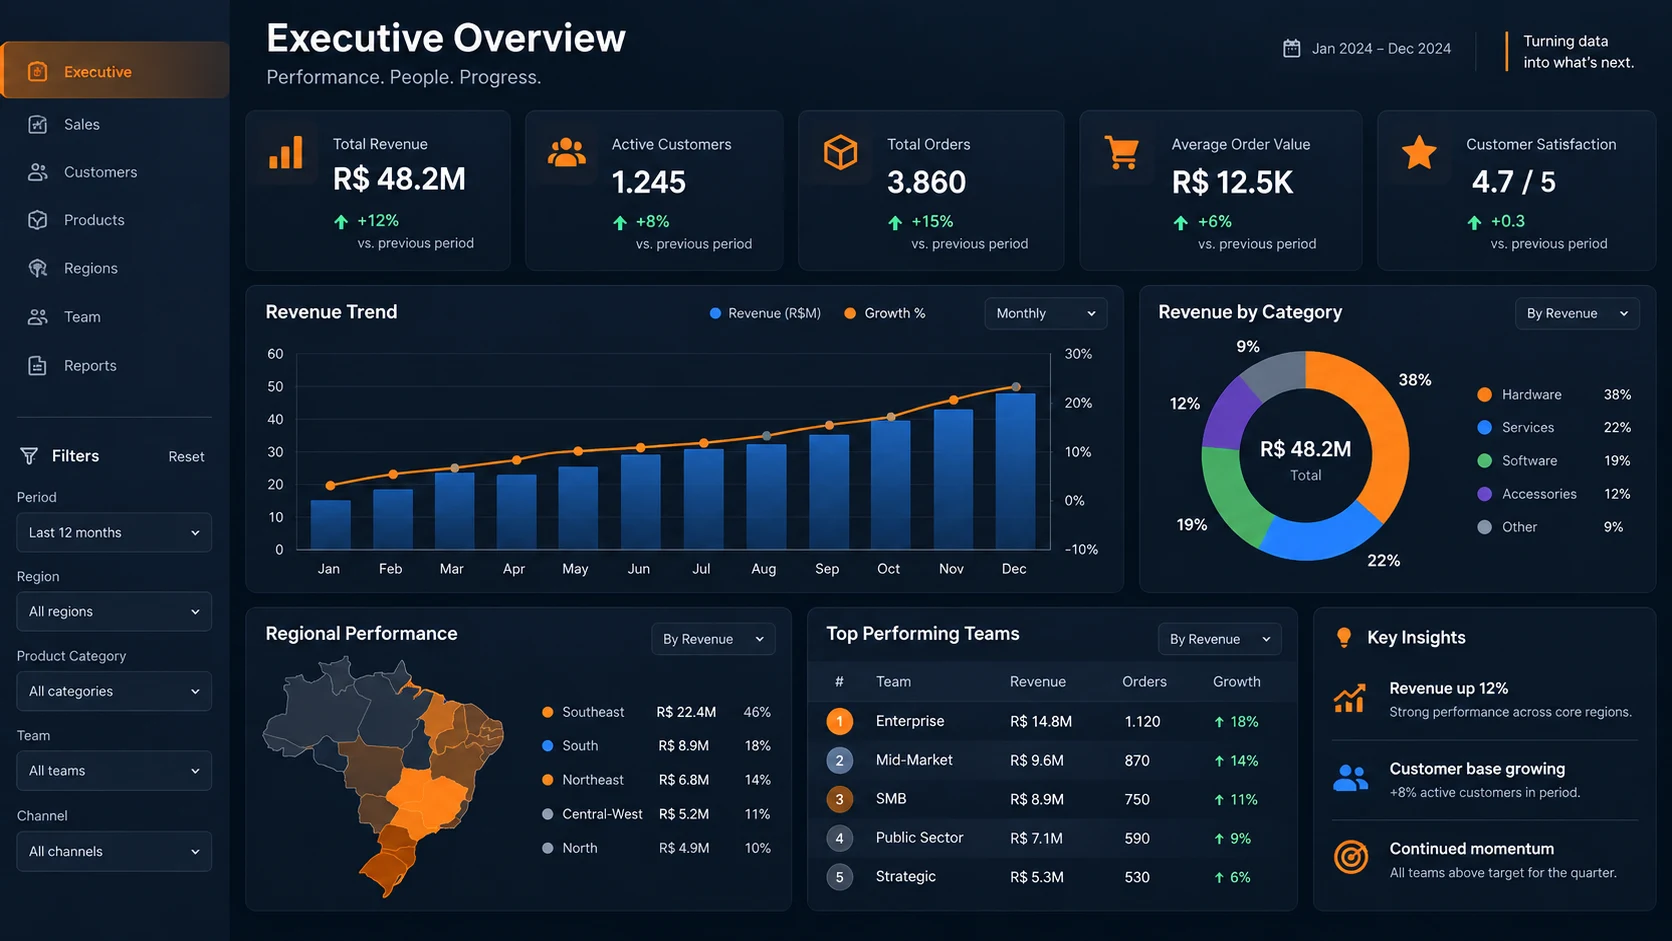Click the Southeast R$ 22.4M row
Image resolution: width=1672 pixels, height=941 pixels.
click(656, 712)
